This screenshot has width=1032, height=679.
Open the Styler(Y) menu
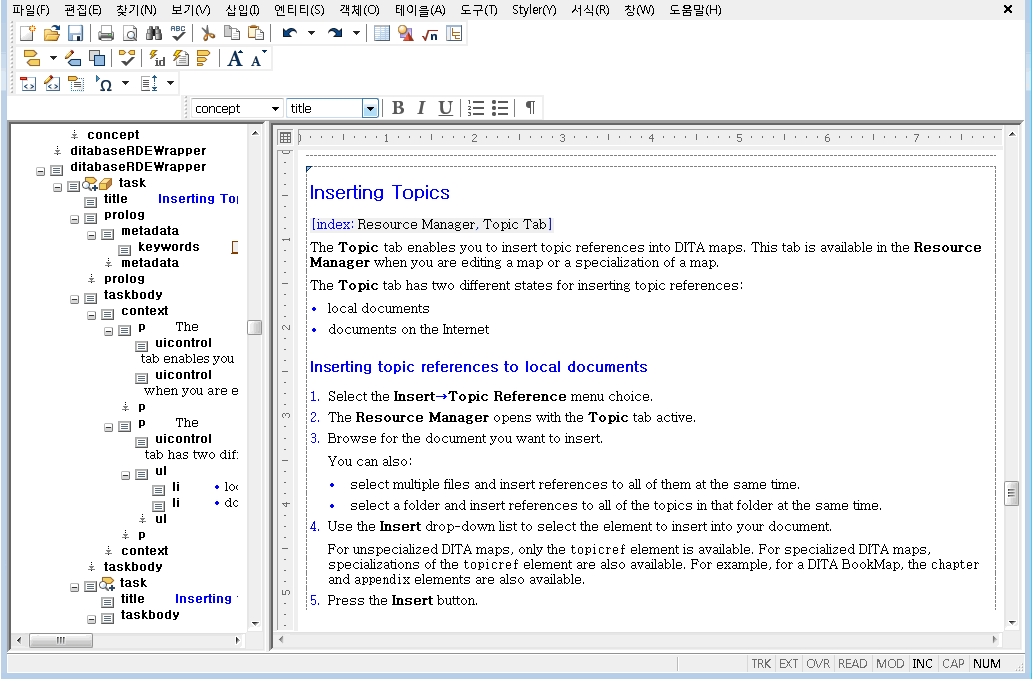point(534,10)
